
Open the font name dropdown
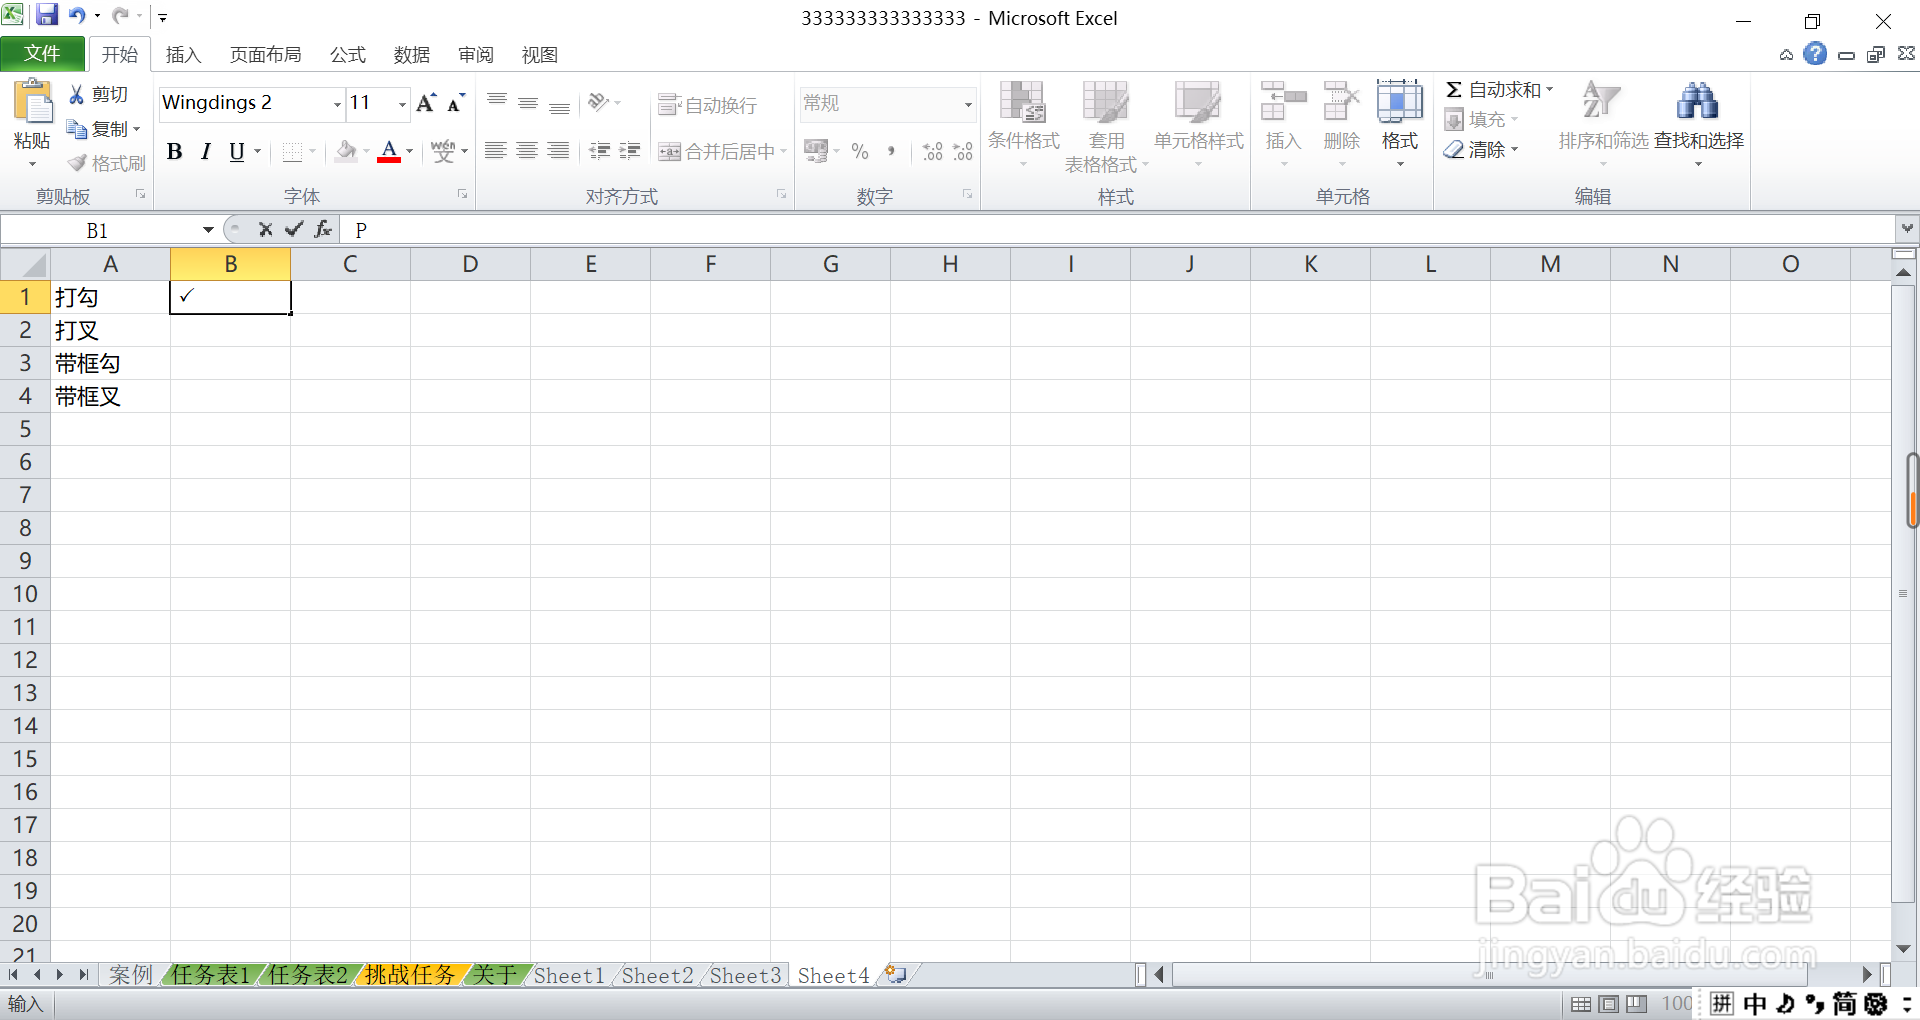337,103
